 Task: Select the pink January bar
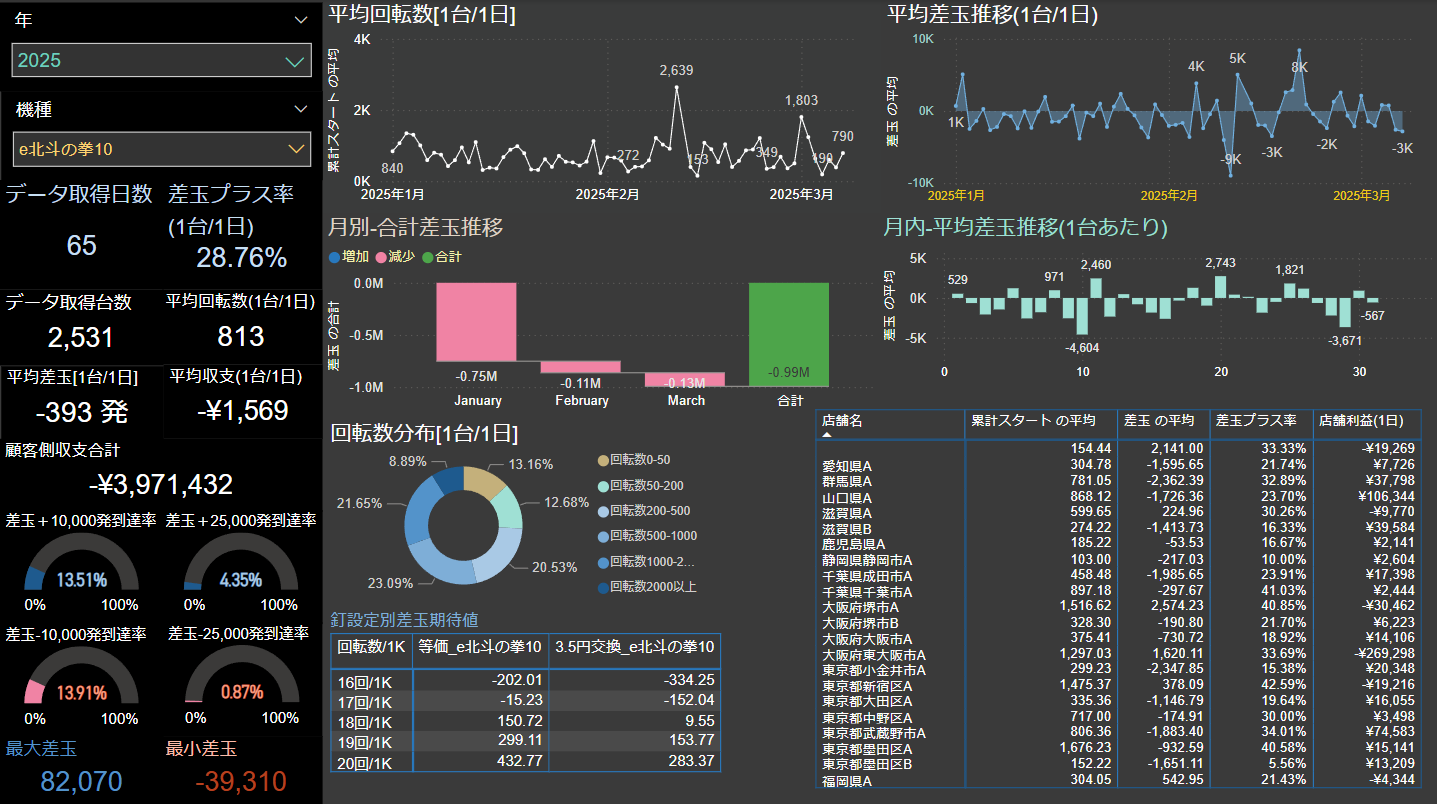pos(476,322)
